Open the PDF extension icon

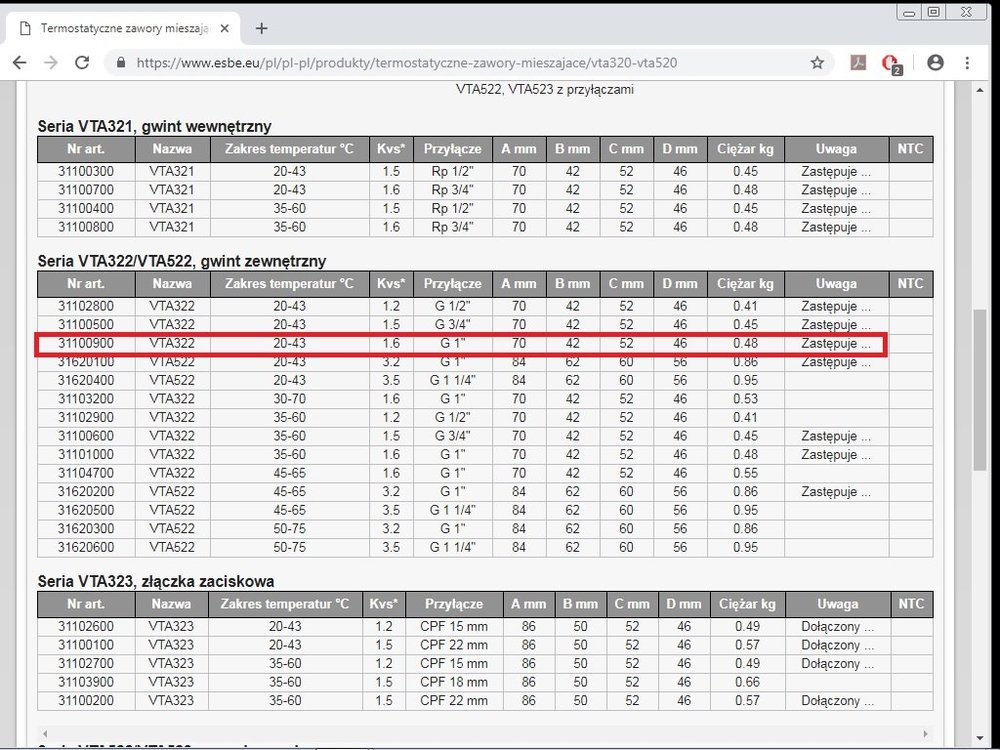click(858, 62)
